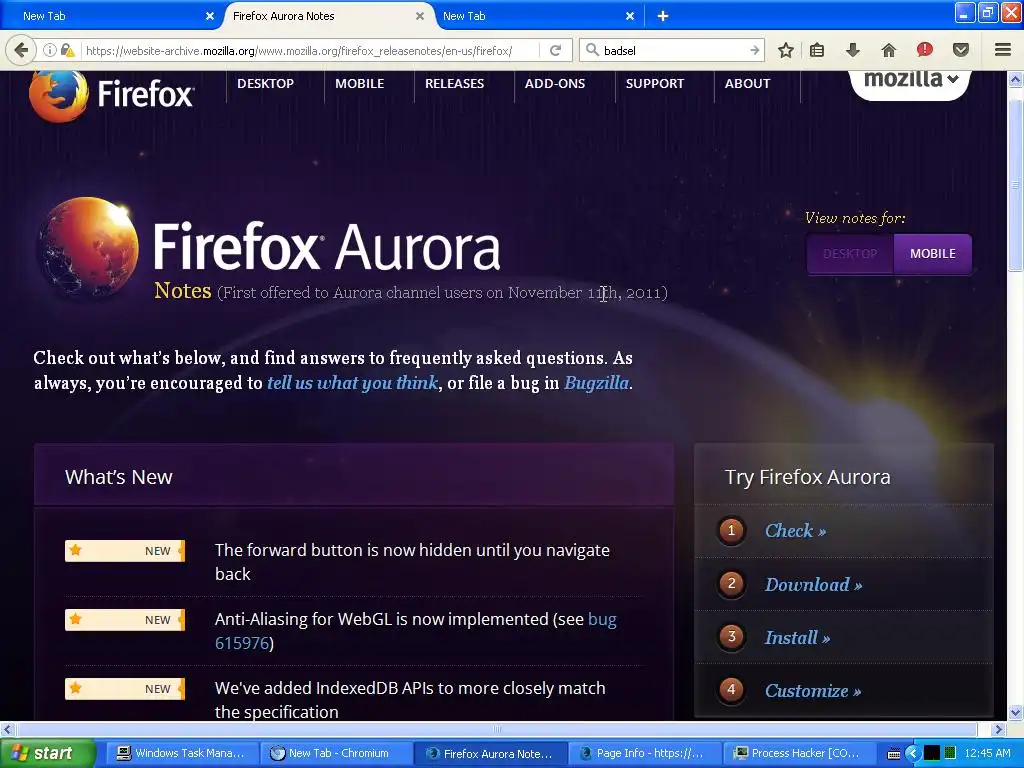Screen dimensions: 1024x768
Task: Open the Bugzilla link
Action: pyautogui.click(x=597, y=383)
